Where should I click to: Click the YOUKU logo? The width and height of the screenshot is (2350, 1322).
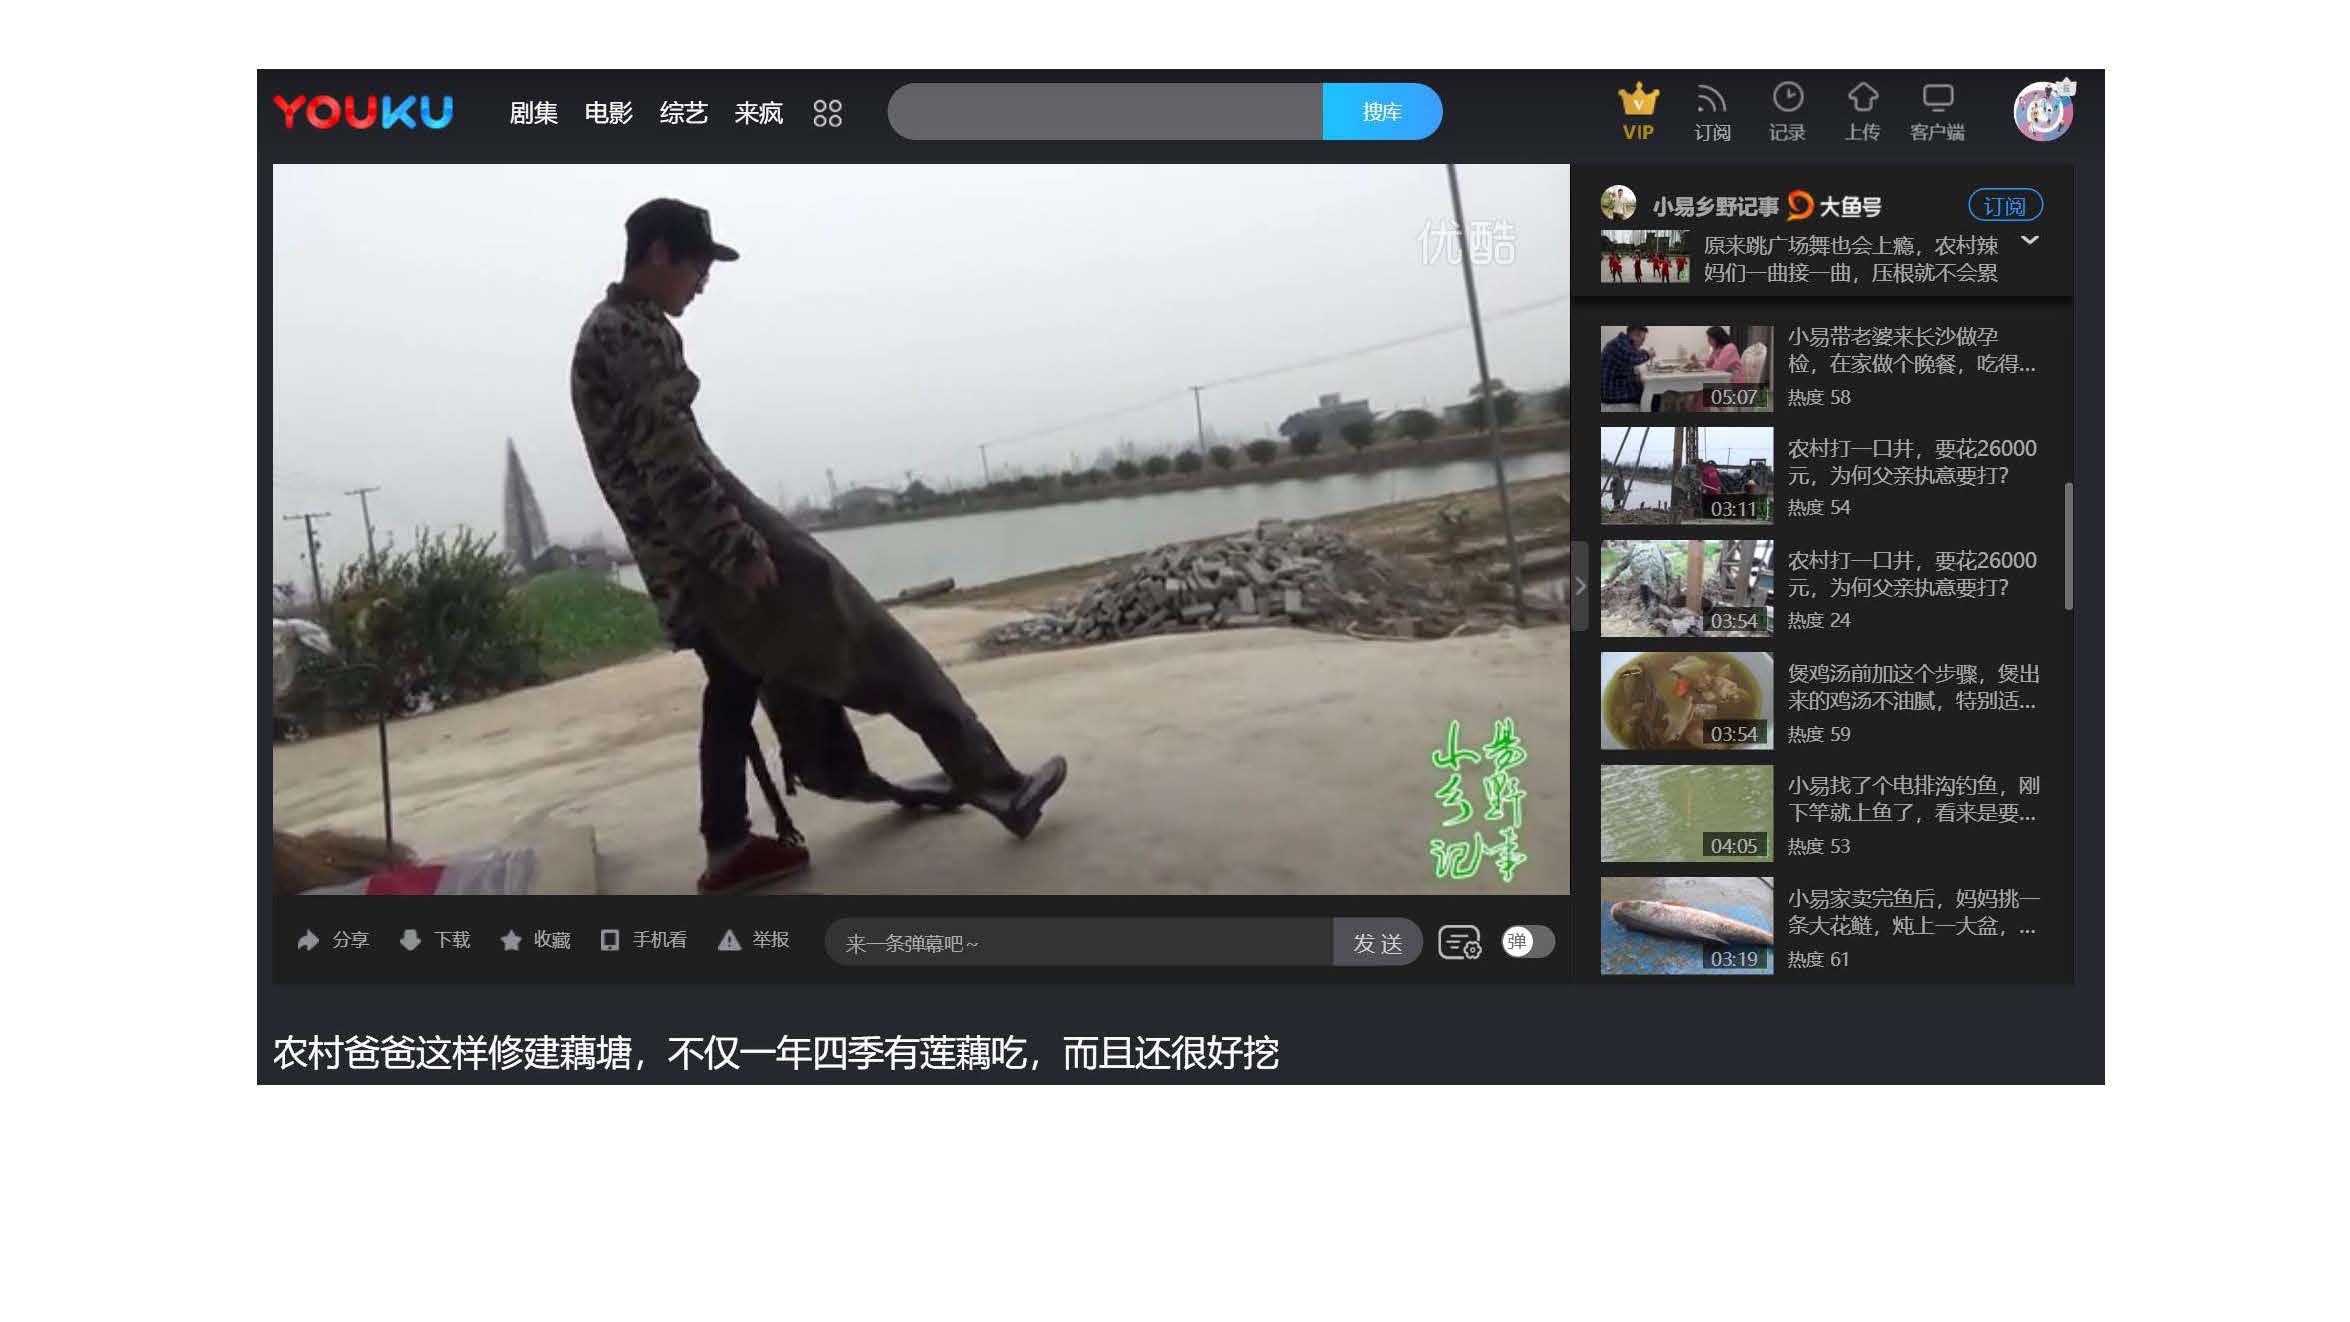[x=363, y=112]
